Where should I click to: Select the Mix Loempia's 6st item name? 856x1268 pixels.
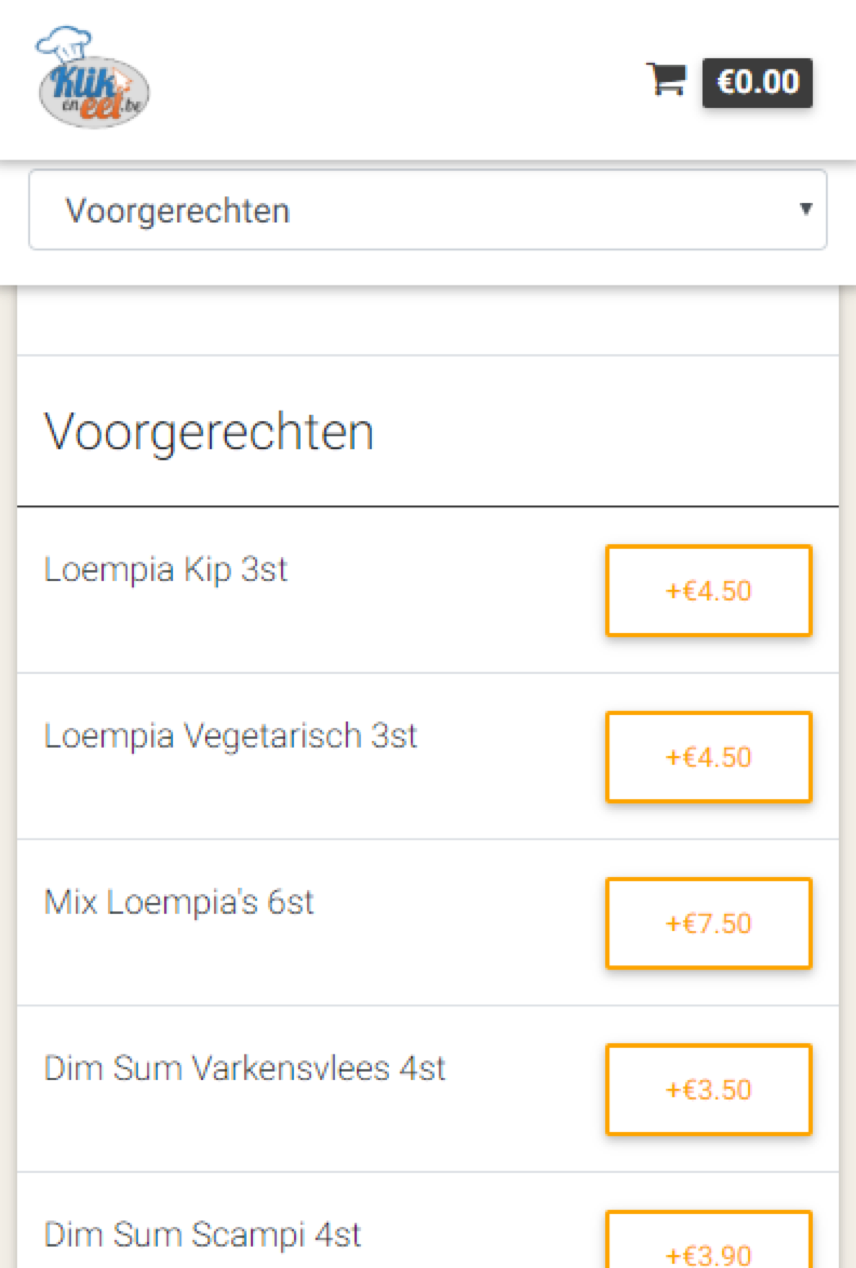179,903
